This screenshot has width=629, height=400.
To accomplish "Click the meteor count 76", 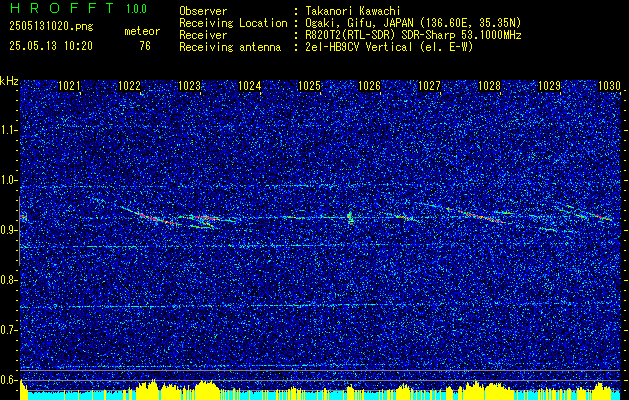I will point(145,46).
